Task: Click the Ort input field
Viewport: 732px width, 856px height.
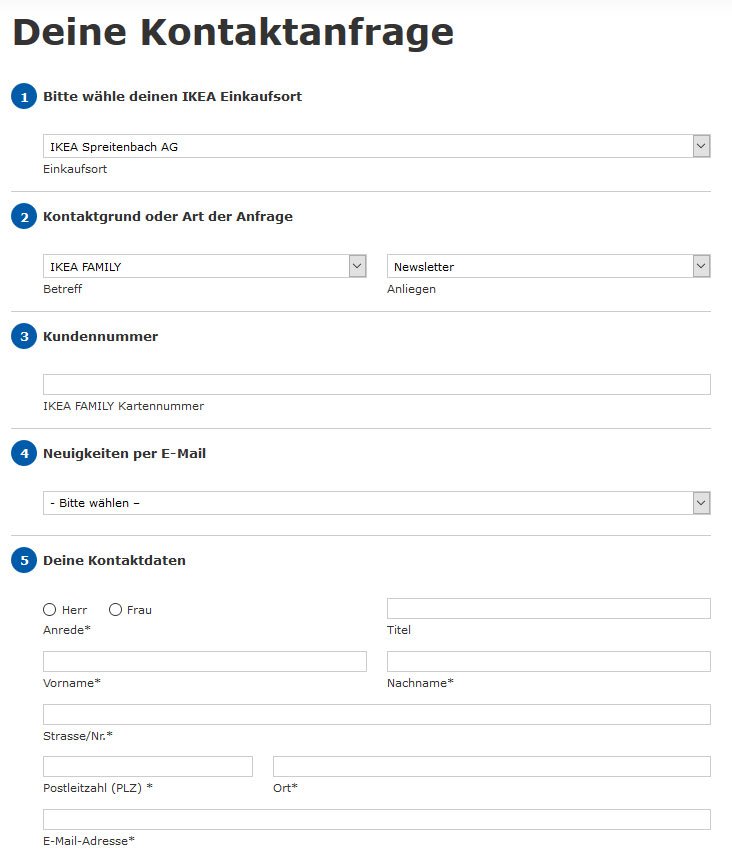Action: coord(492,766)
